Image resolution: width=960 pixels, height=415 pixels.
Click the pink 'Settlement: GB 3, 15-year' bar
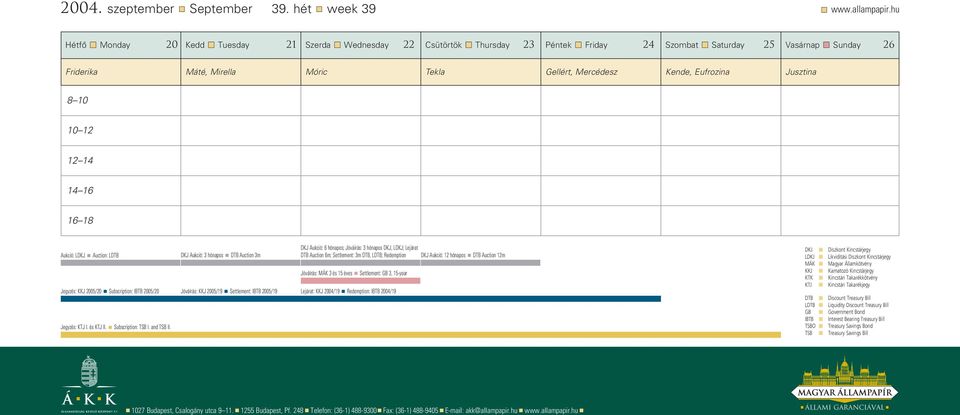pos(361,280)
